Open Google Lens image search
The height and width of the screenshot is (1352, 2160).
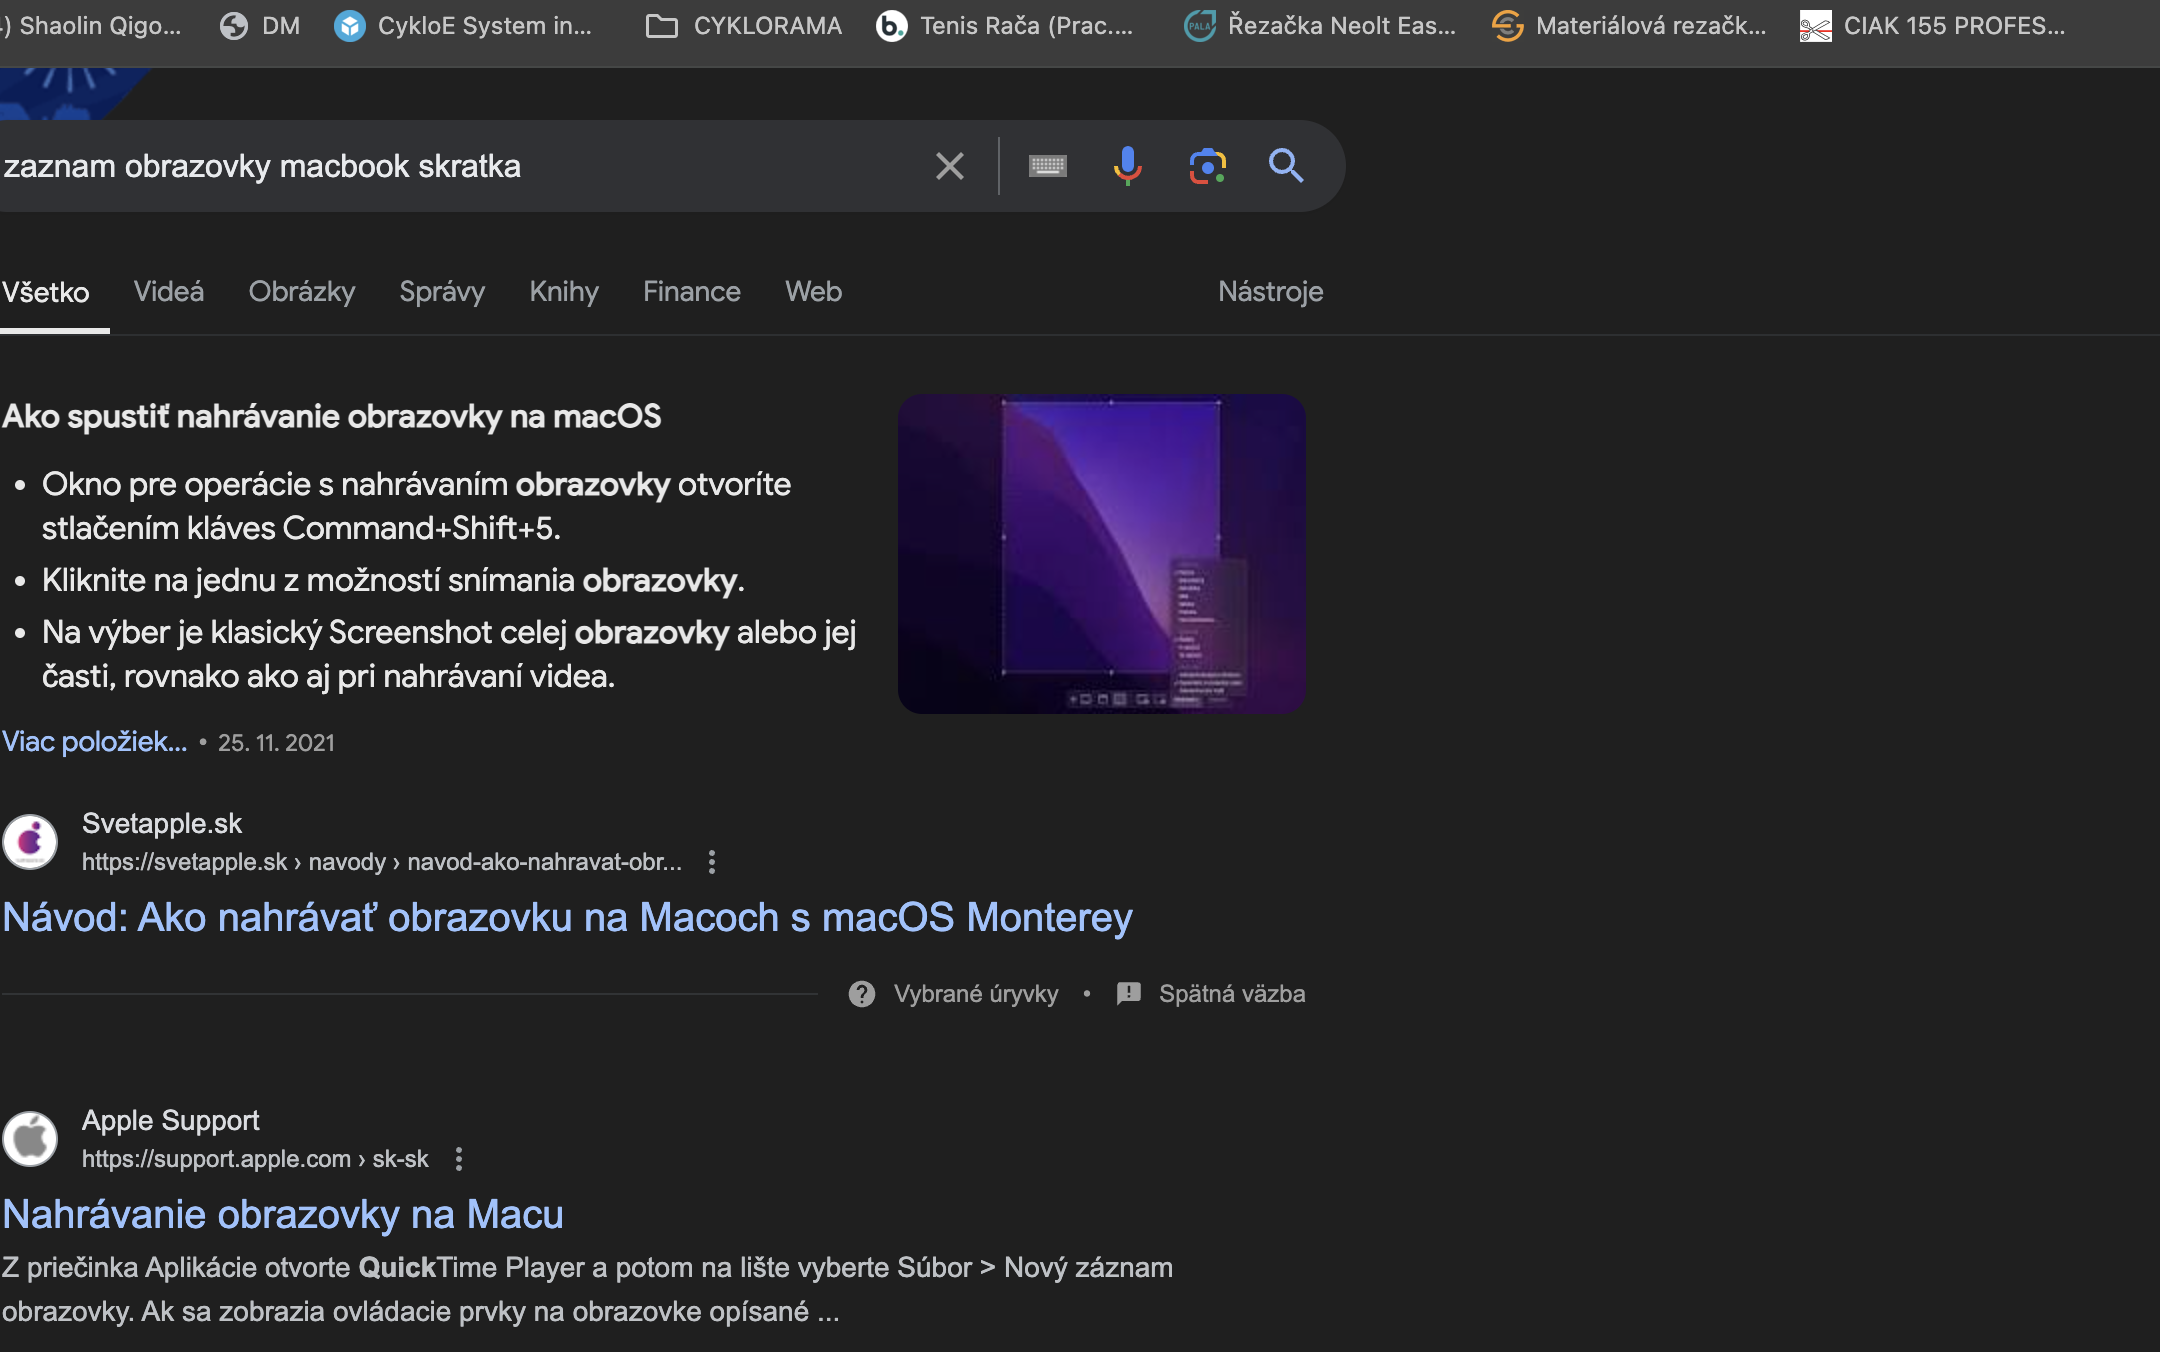click(x=1207, y=166)
